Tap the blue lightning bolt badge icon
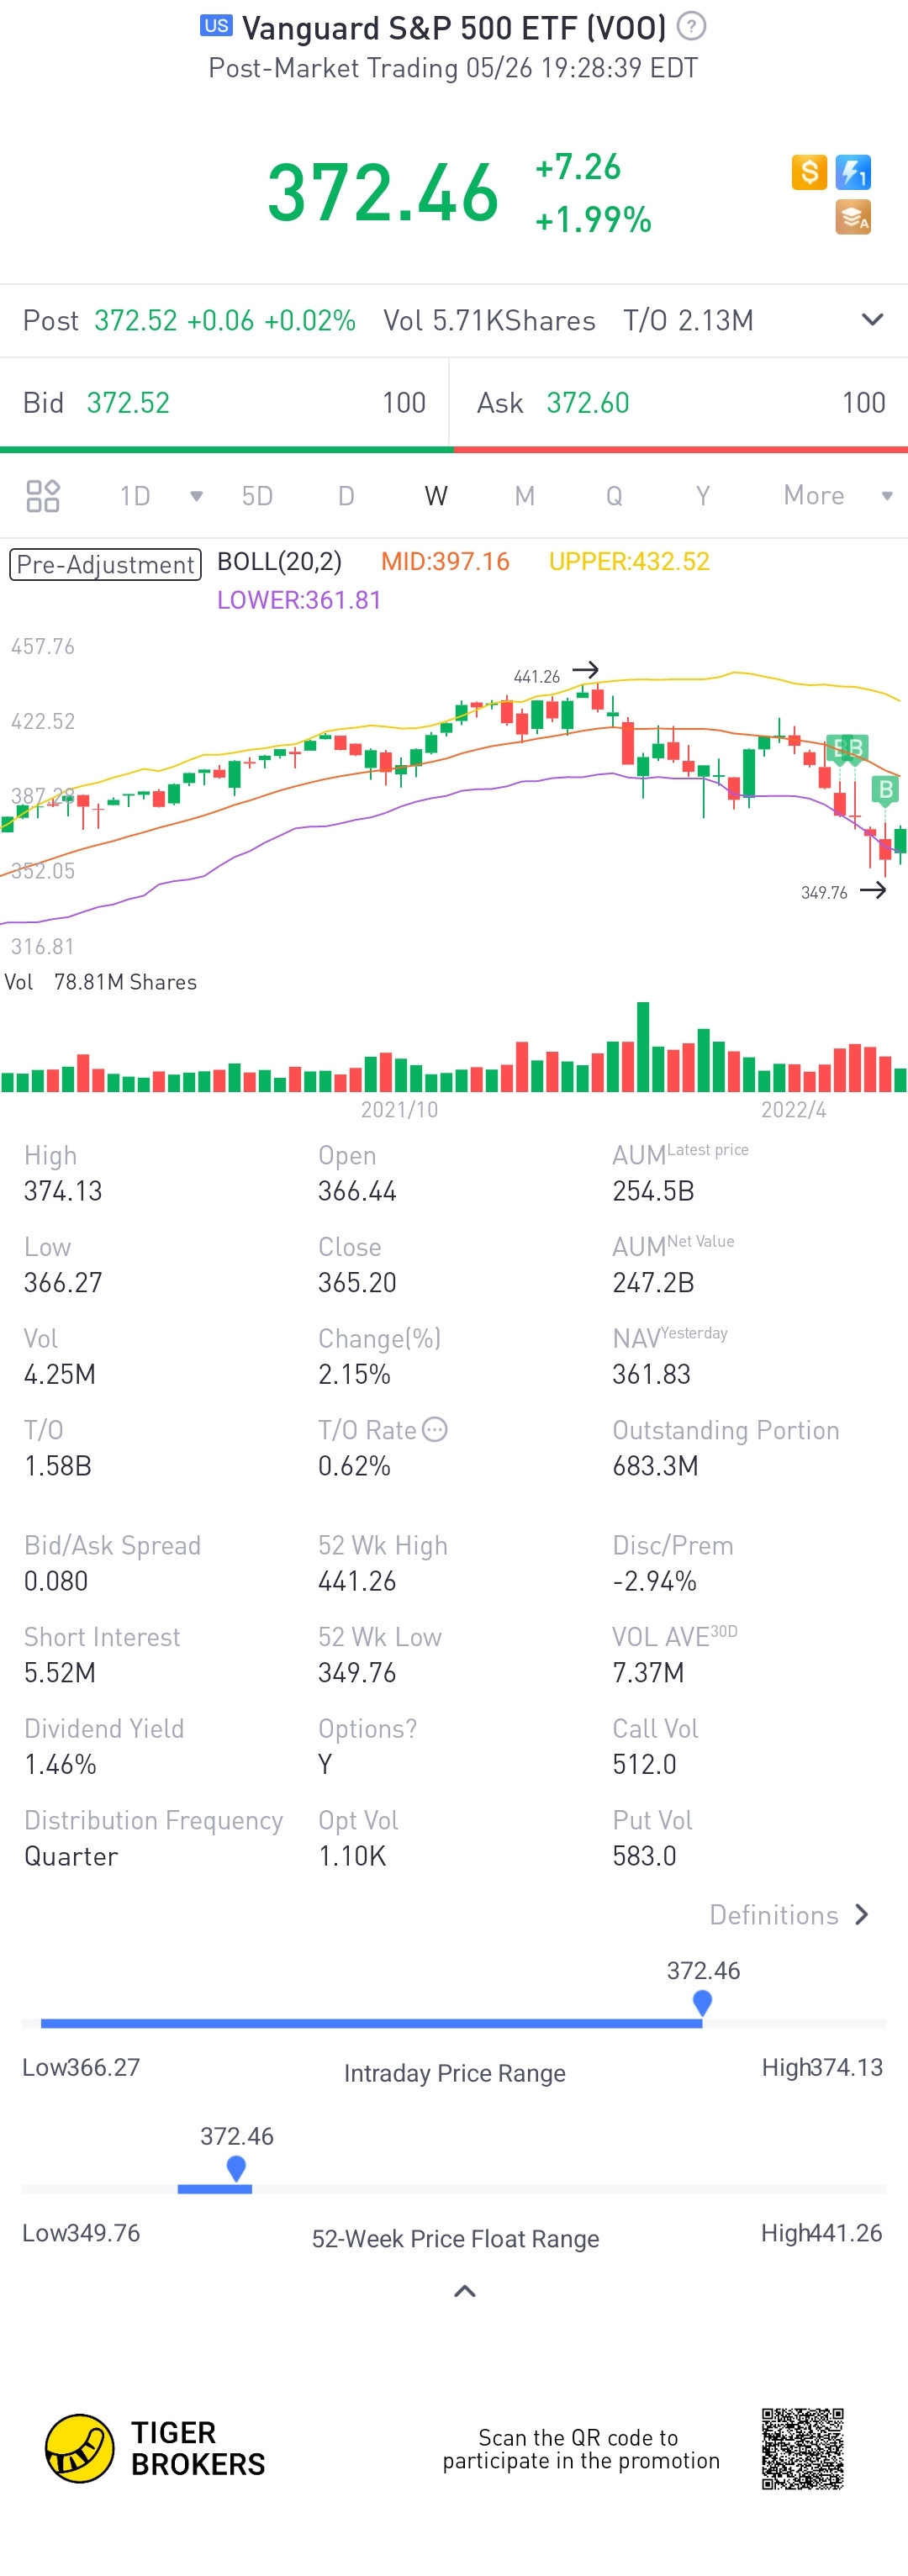 pyautogui.click(x=853, y=172)
